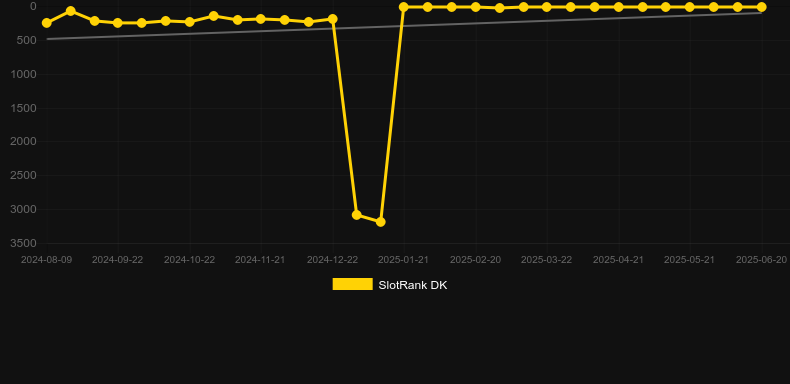The width and height of the screenshot is (790, 384).
Task: Click the 2025-01-21 x-axis date label
Action: pos(403,260)
